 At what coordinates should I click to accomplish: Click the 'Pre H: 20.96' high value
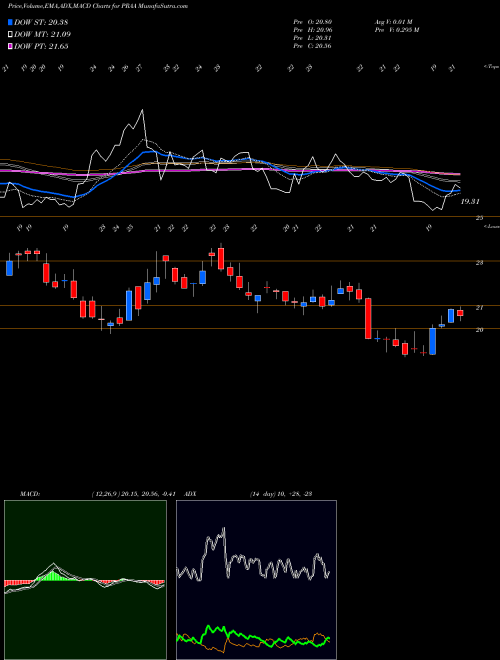312,30
